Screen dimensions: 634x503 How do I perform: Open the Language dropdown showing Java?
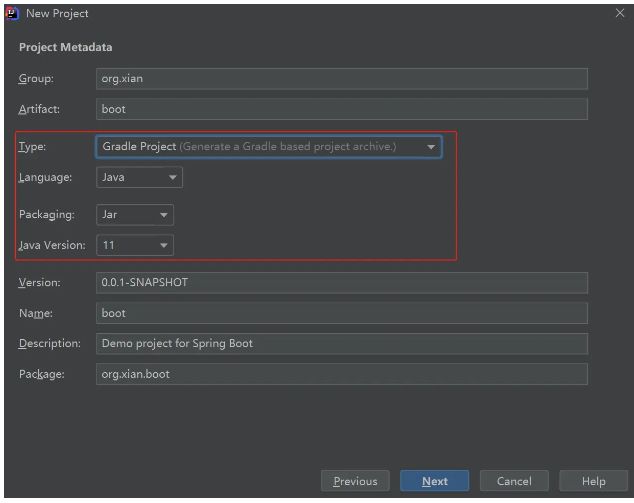139,177
